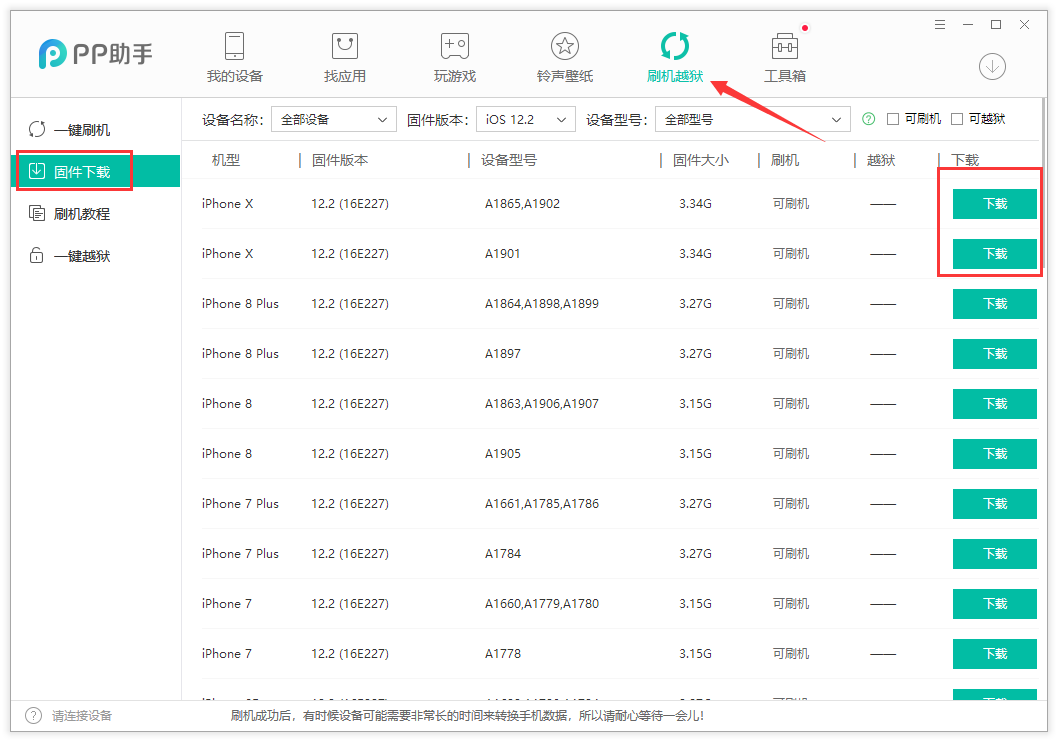Screen dimensions: 1058x742
Task: Download iPhone 7 A1778 firmware
Action: (x=995, y=653)
